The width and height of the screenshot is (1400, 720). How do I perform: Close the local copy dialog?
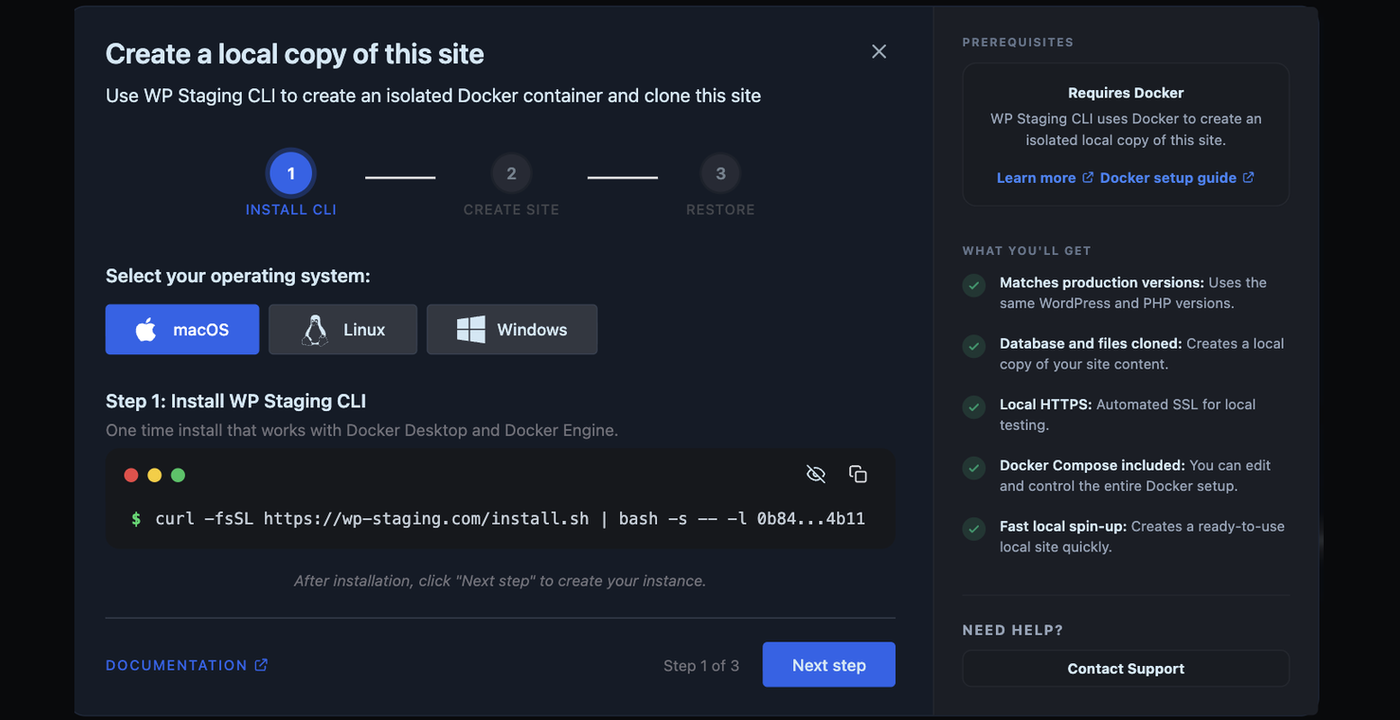(x=879, y=52)
